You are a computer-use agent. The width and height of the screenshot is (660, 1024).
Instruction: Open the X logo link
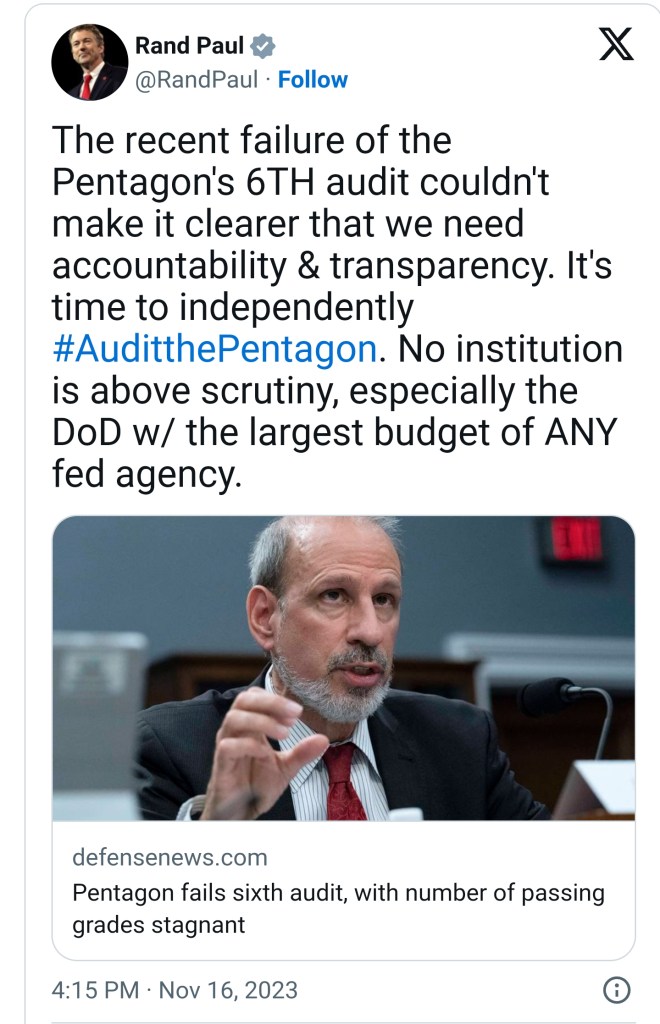coord(615,46)
